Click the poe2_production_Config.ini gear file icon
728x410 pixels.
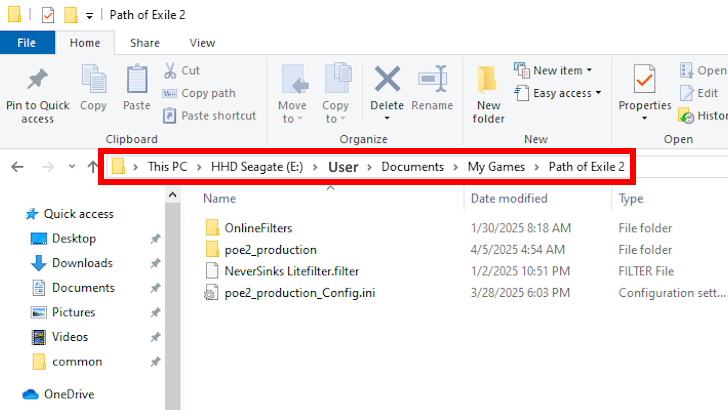(x=211, y=293)
